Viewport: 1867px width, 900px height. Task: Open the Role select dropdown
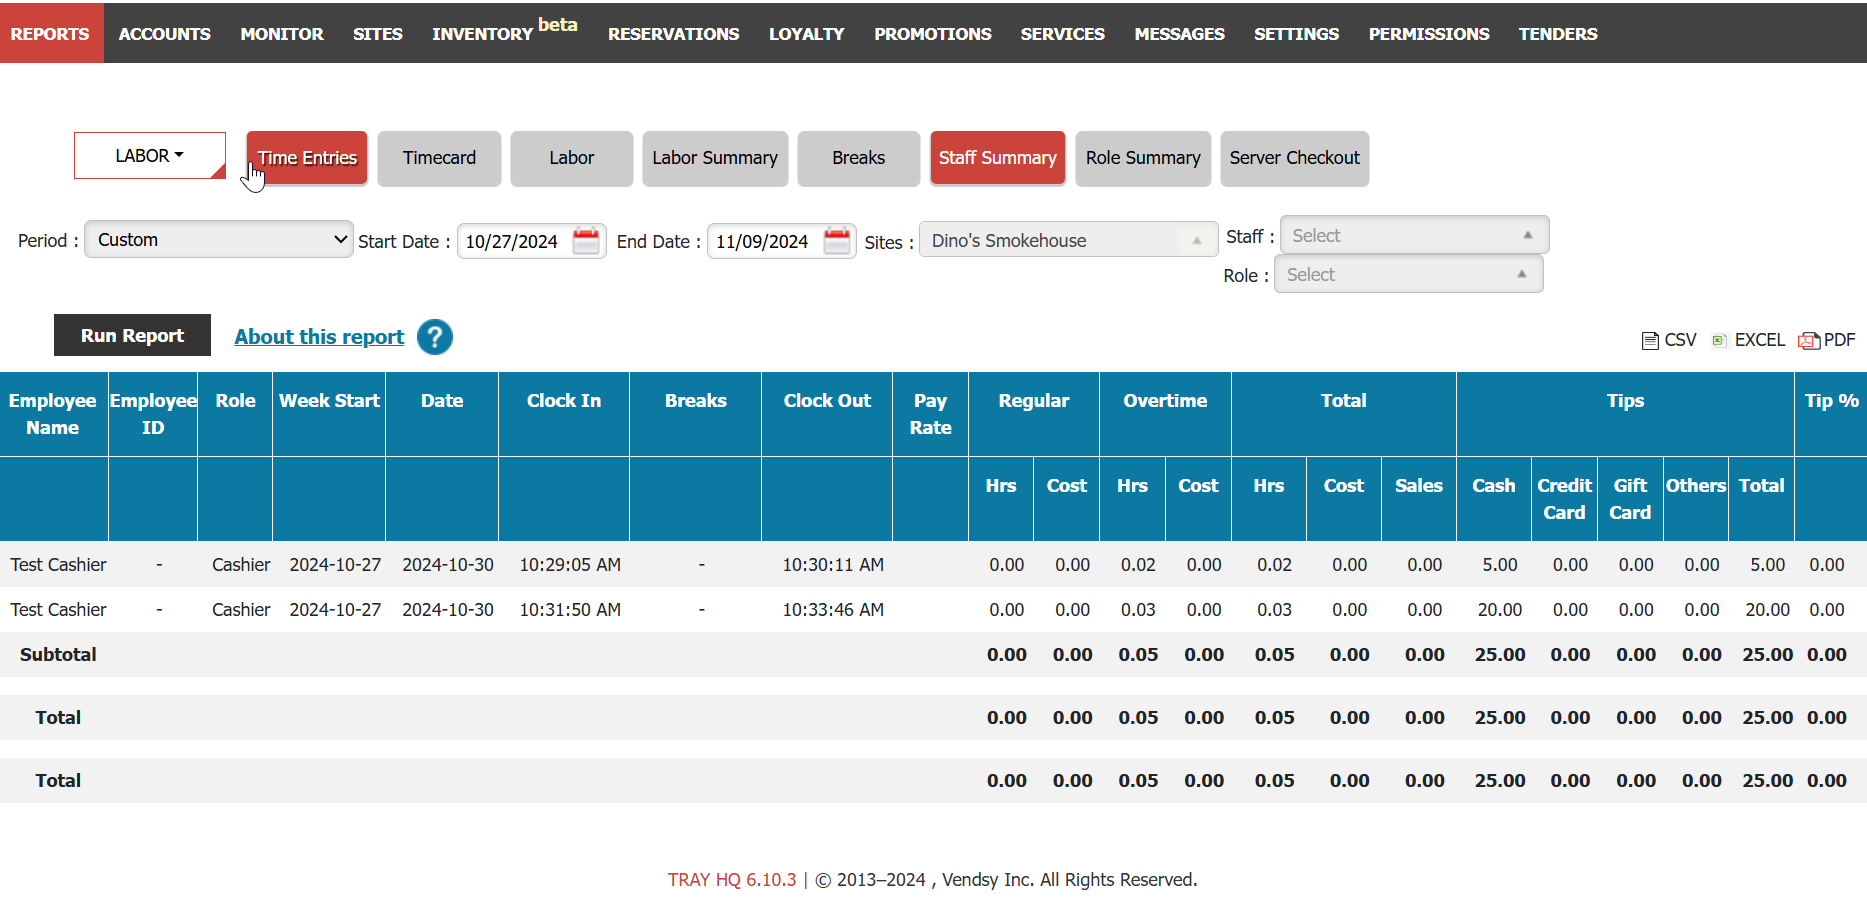1407,275
